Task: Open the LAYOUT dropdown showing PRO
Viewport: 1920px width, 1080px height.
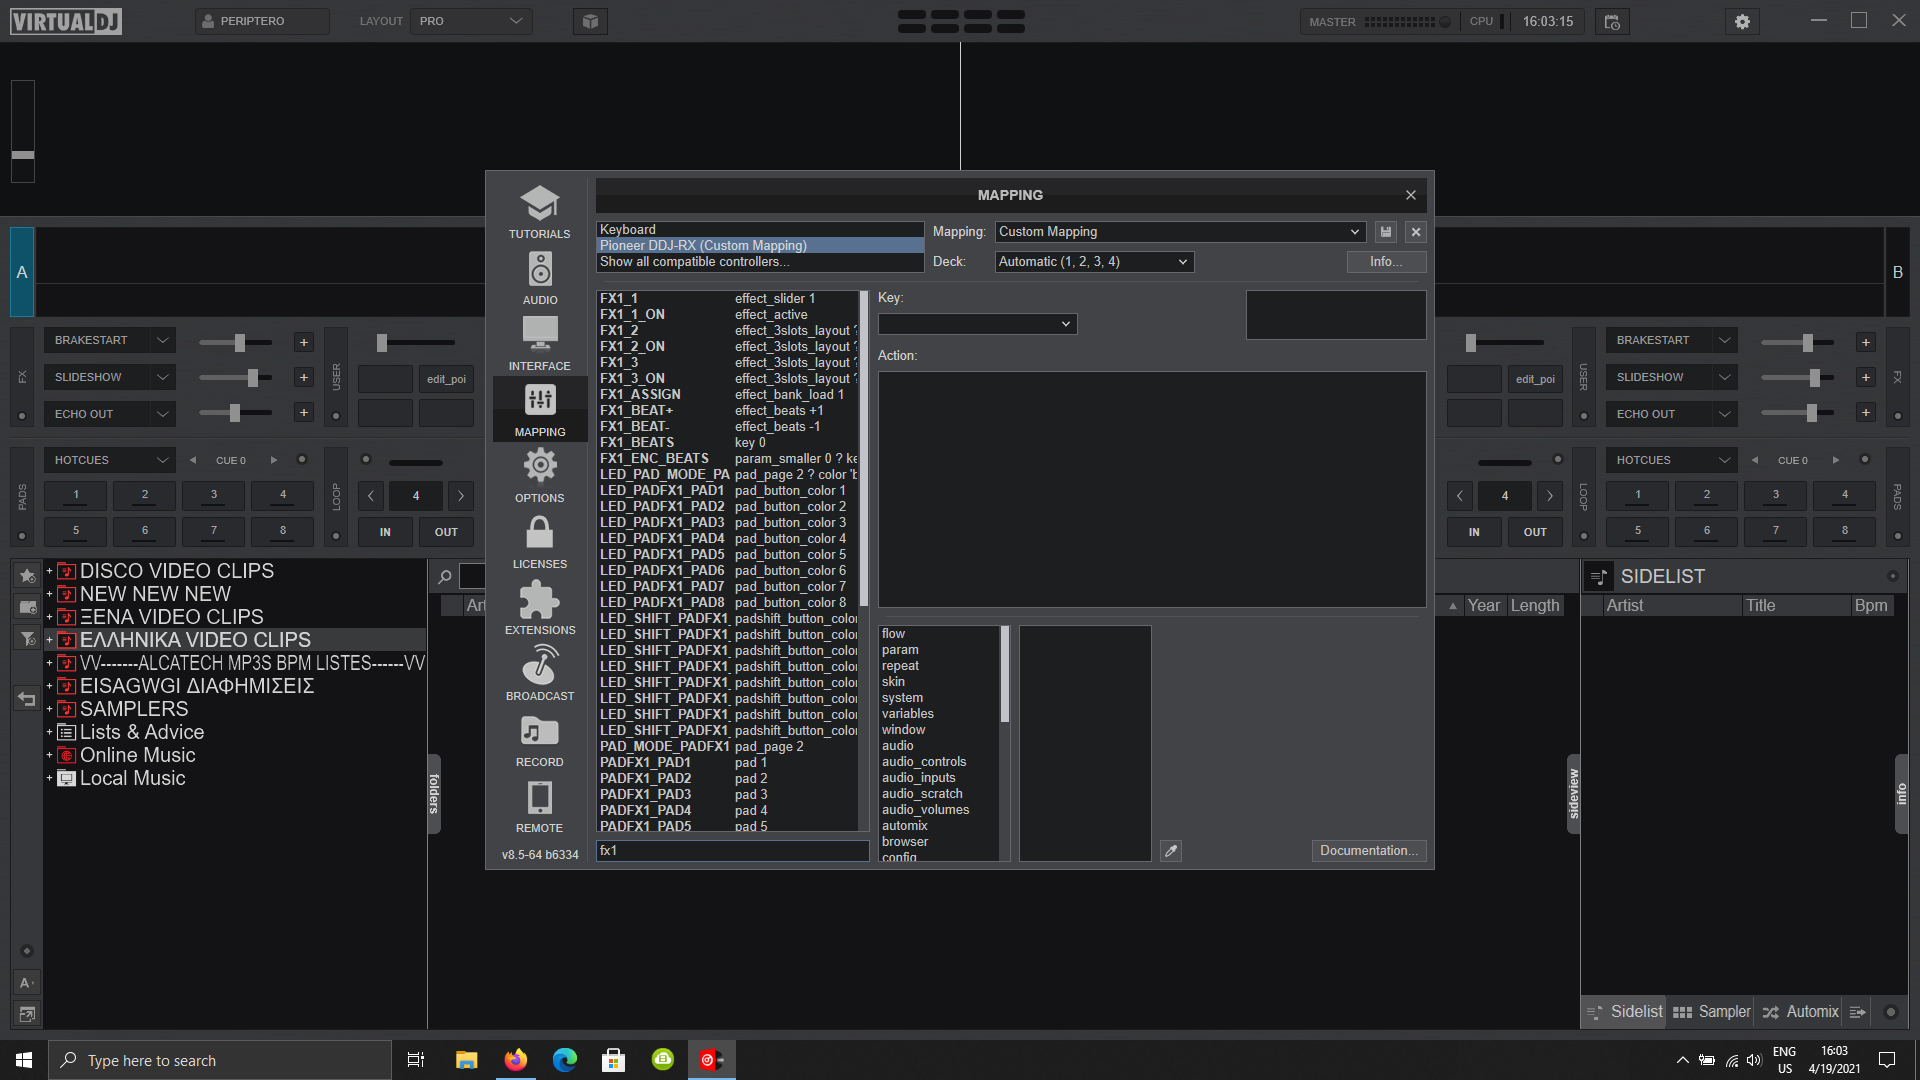Action: click(471, 21)
